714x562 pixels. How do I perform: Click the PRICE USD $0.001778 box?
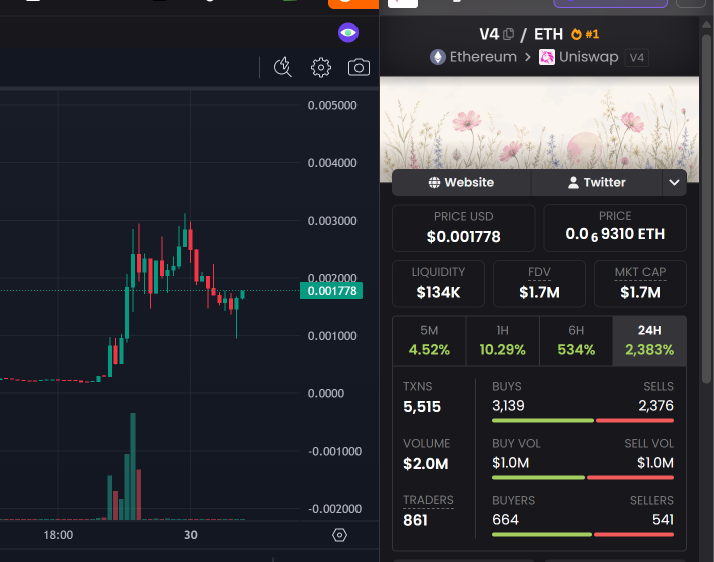pyautogui.click(x=464, y=228)
